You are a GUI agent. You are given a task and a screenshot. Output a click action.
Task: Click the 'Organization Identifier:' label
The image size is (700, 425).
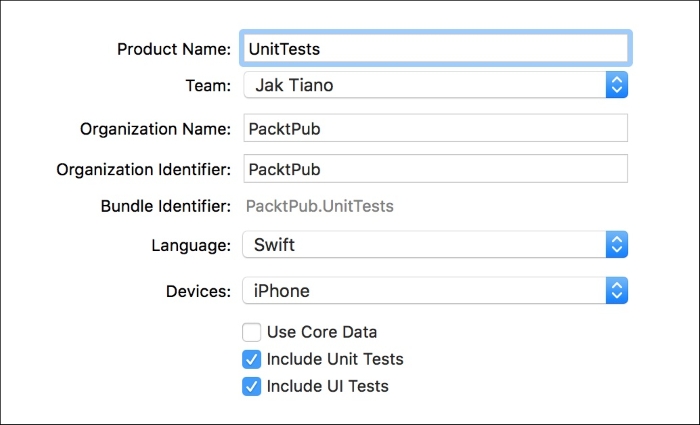(x=144, y=170)
